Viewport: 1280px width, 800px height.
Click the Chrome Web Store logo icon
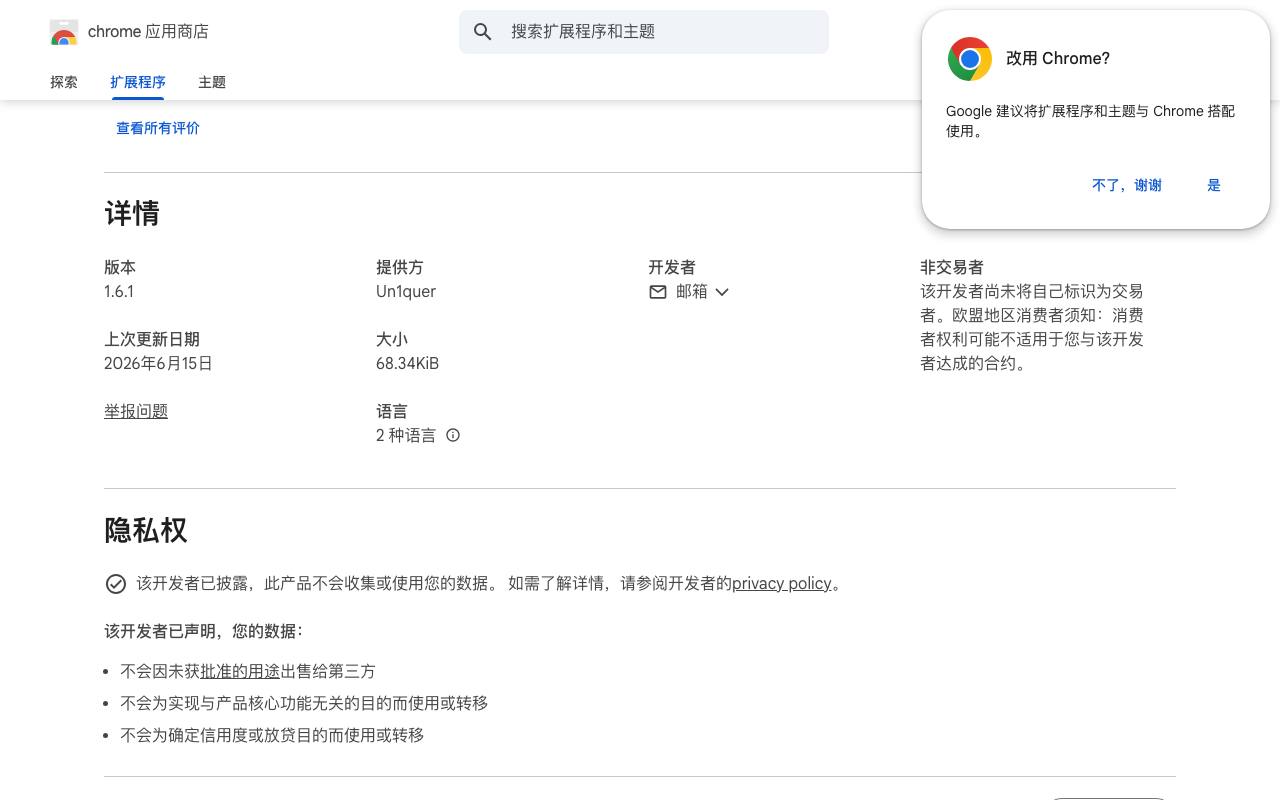click(64, 32)
